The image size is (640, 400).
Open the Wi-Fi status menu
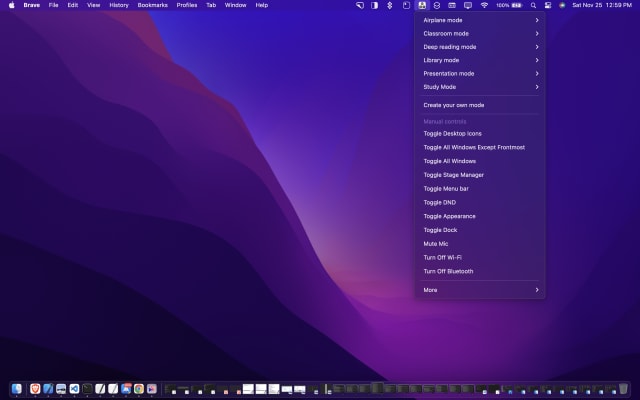(484, 5)
